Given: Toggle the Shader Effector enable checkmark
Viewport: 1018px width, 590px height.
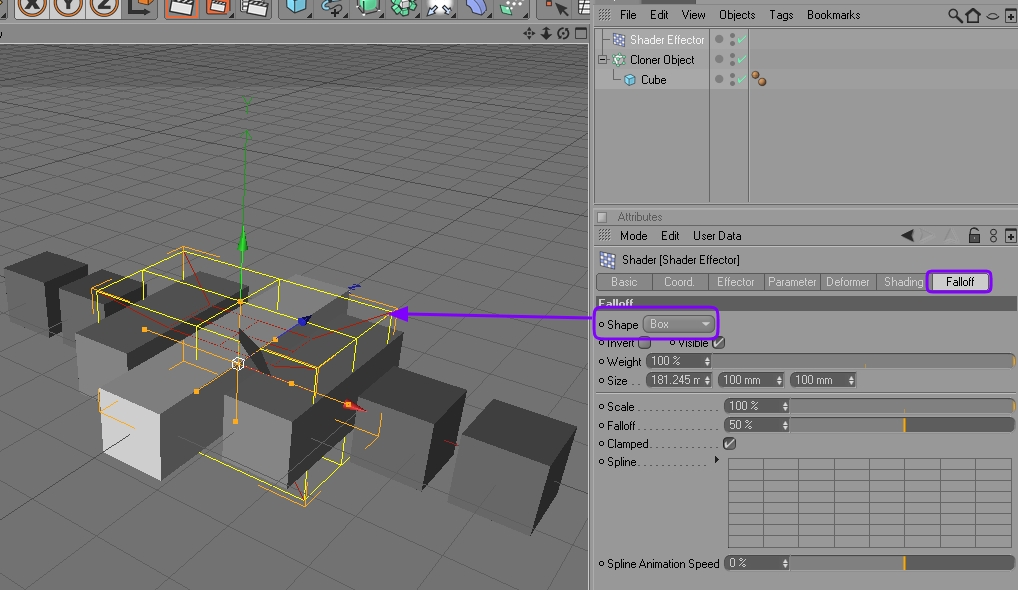Looking at the screenshot, I should 741,40.
